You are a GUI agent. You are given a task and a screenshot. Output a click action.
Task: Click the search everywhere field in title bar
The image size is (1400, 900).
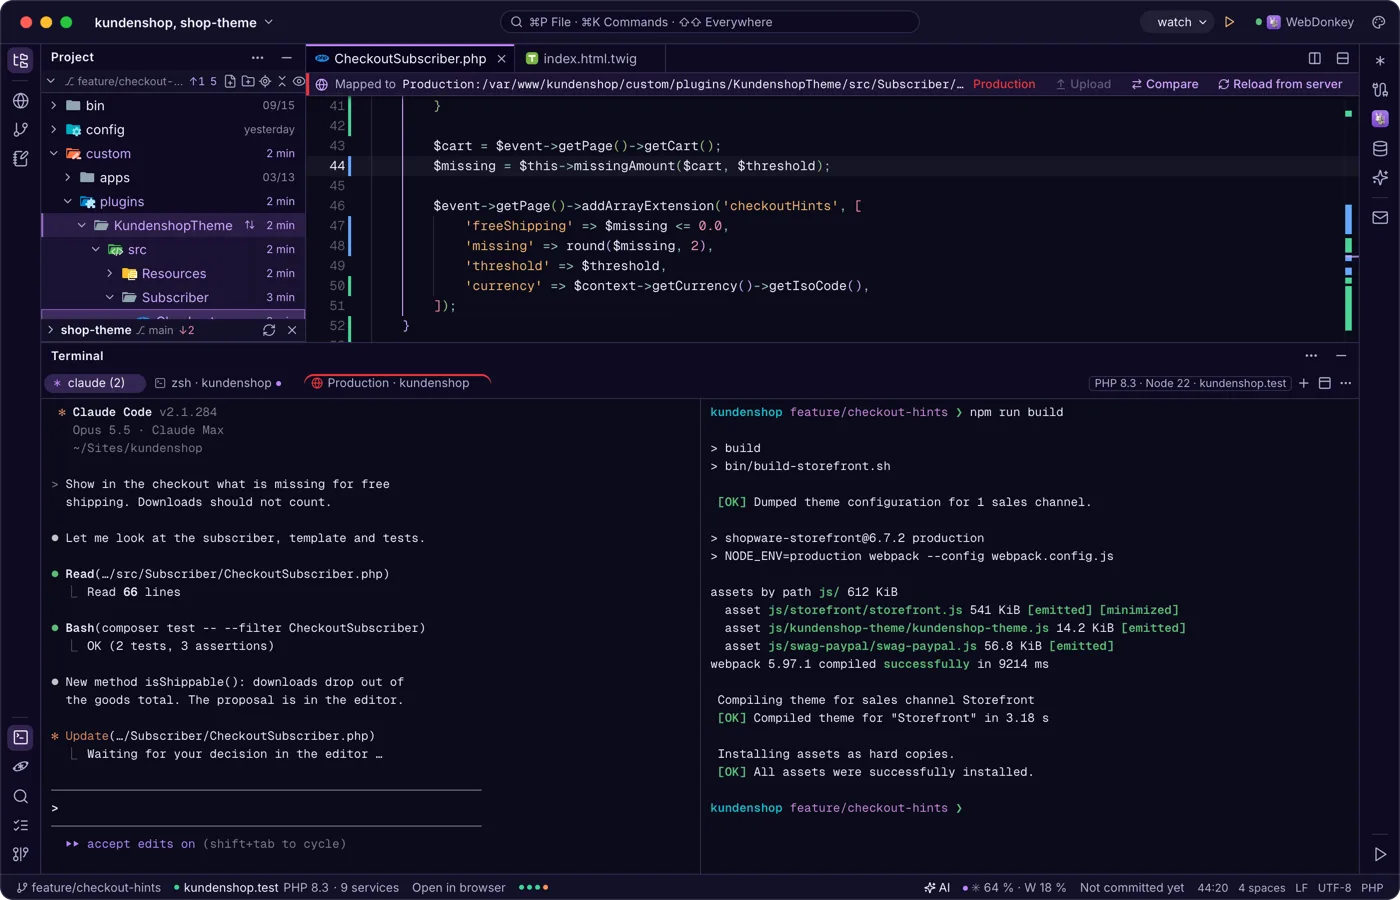click(710, 22)
